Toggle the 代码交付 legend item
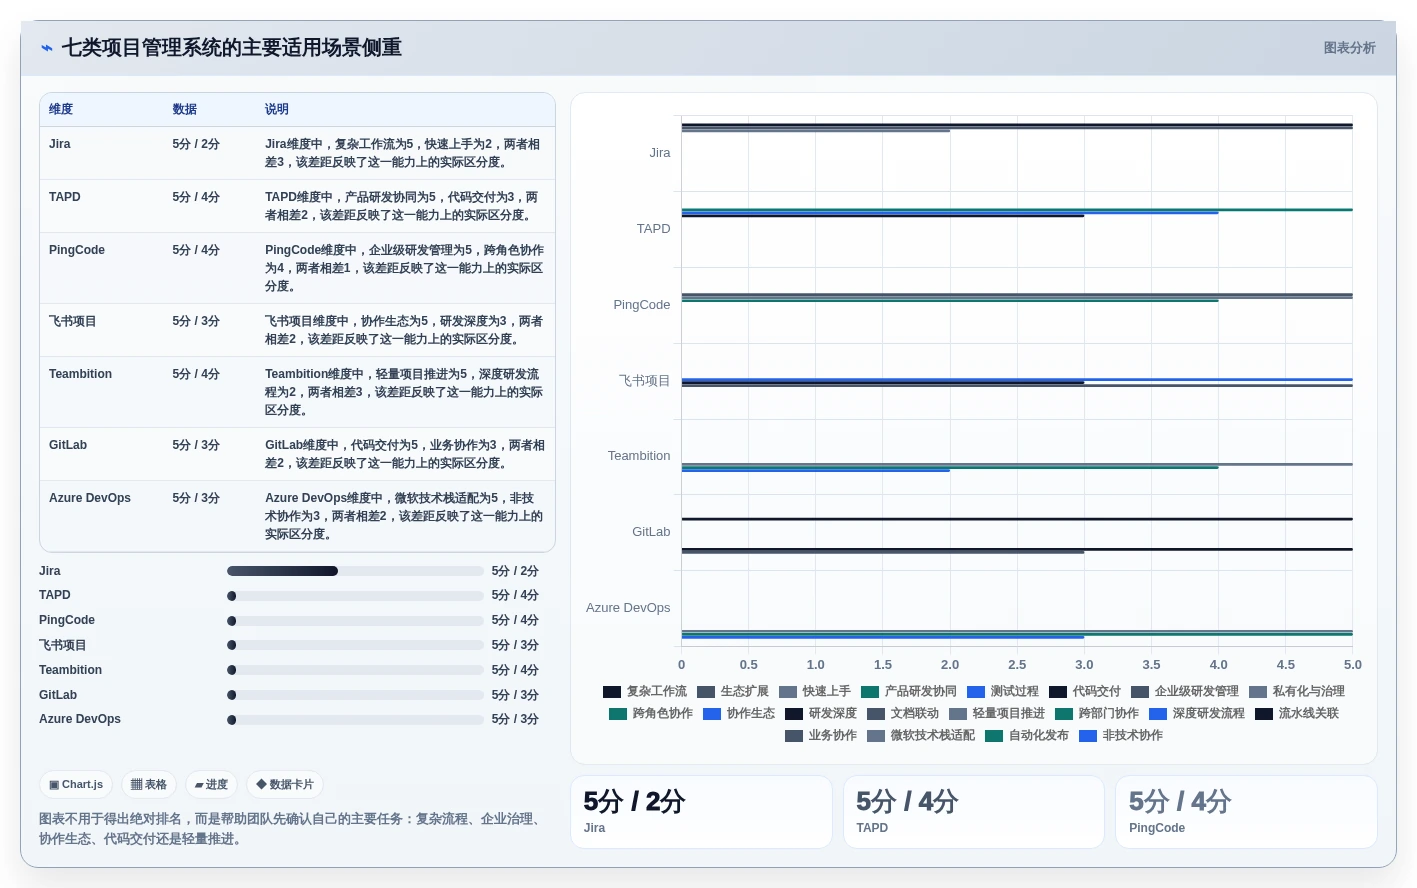The image size is (1417, 888). click(1084, 691)
